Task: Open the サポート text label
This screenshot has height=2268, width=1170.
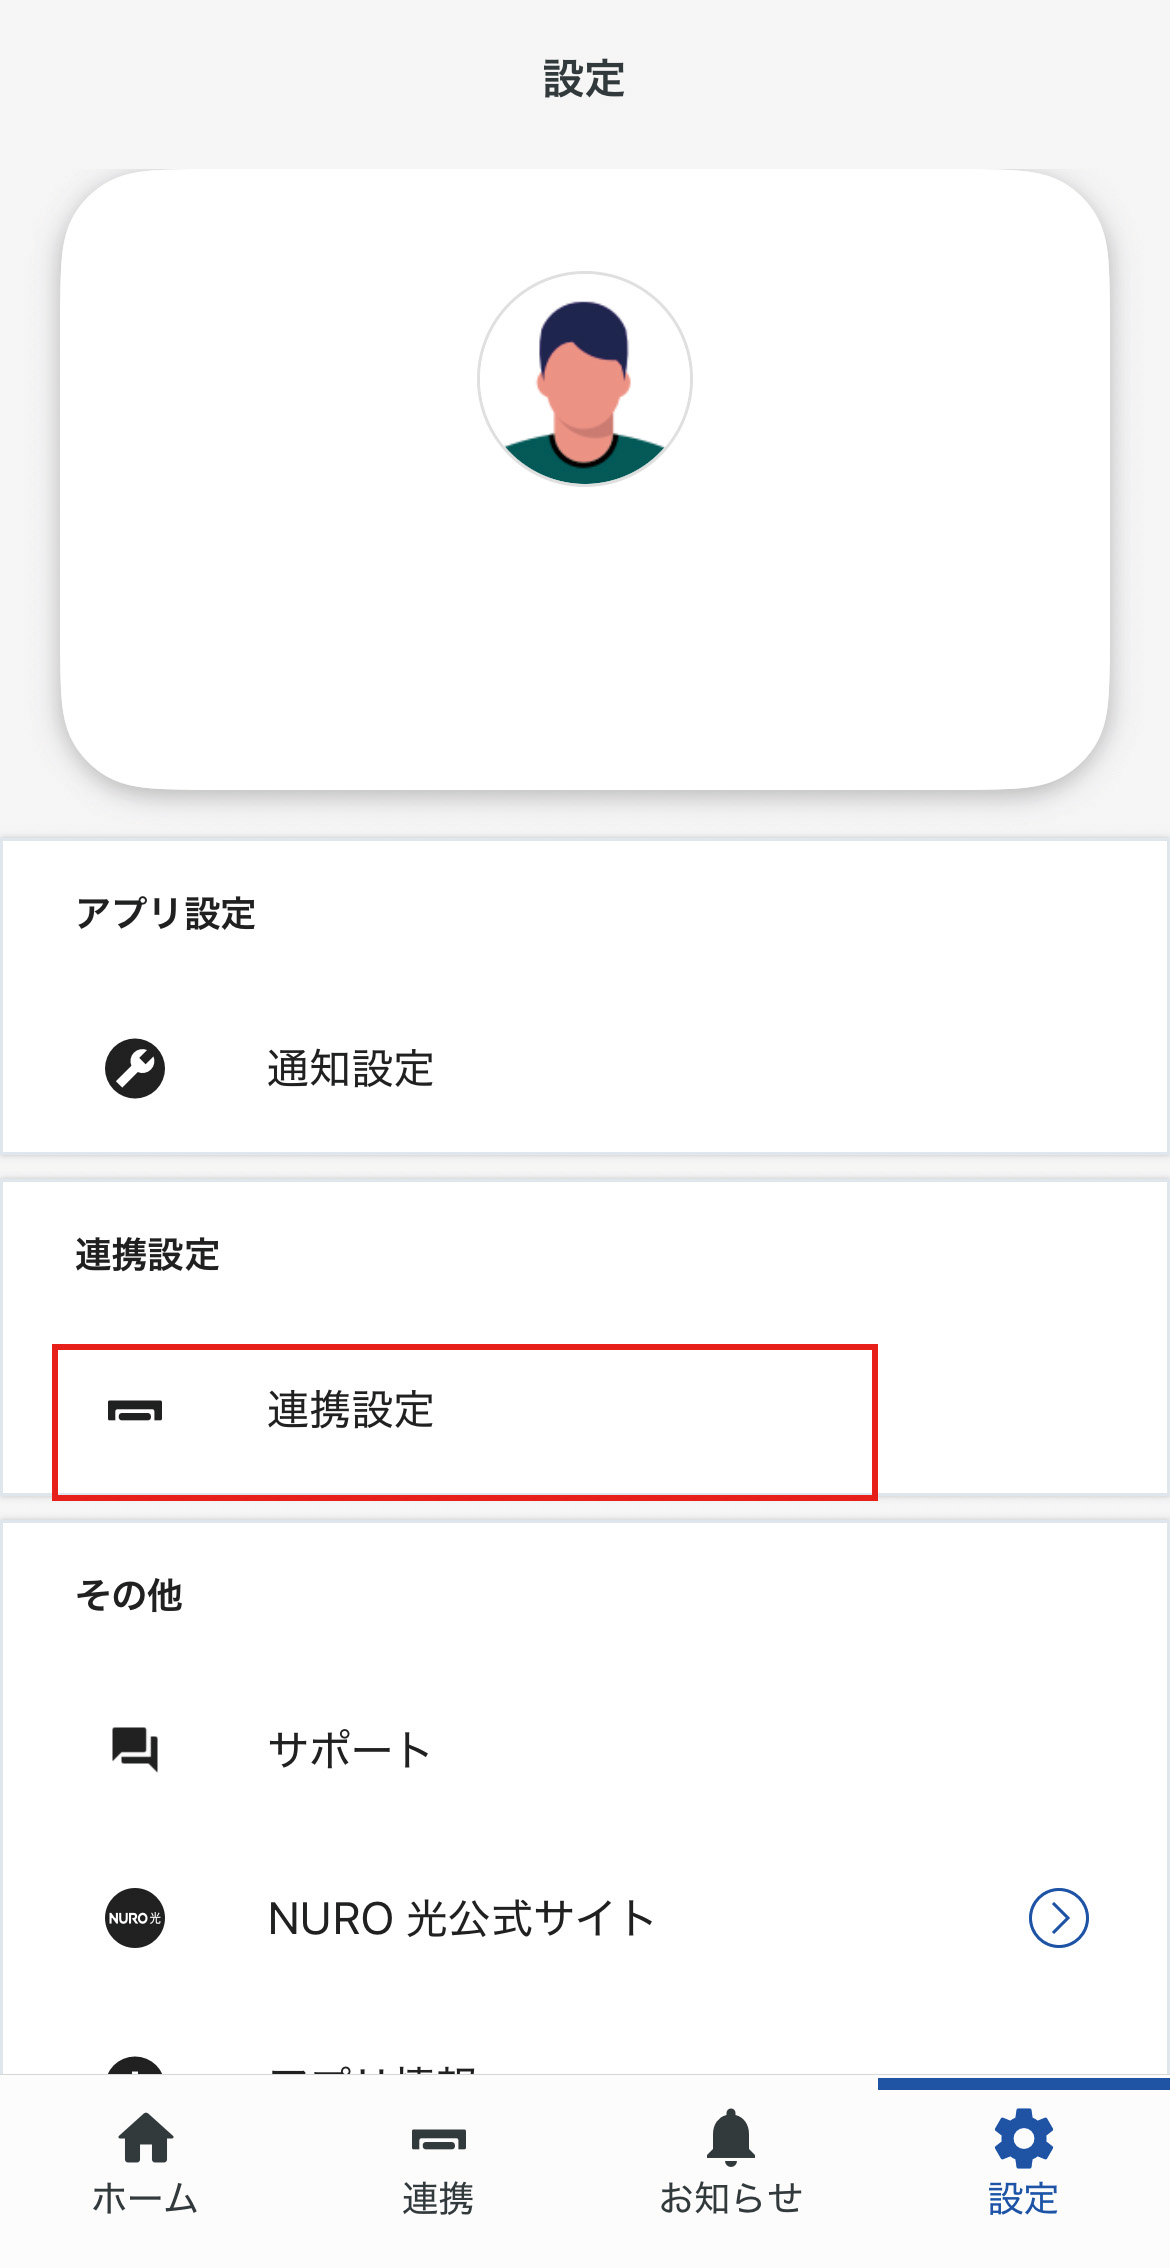Action: click(x=350, y=1750)
